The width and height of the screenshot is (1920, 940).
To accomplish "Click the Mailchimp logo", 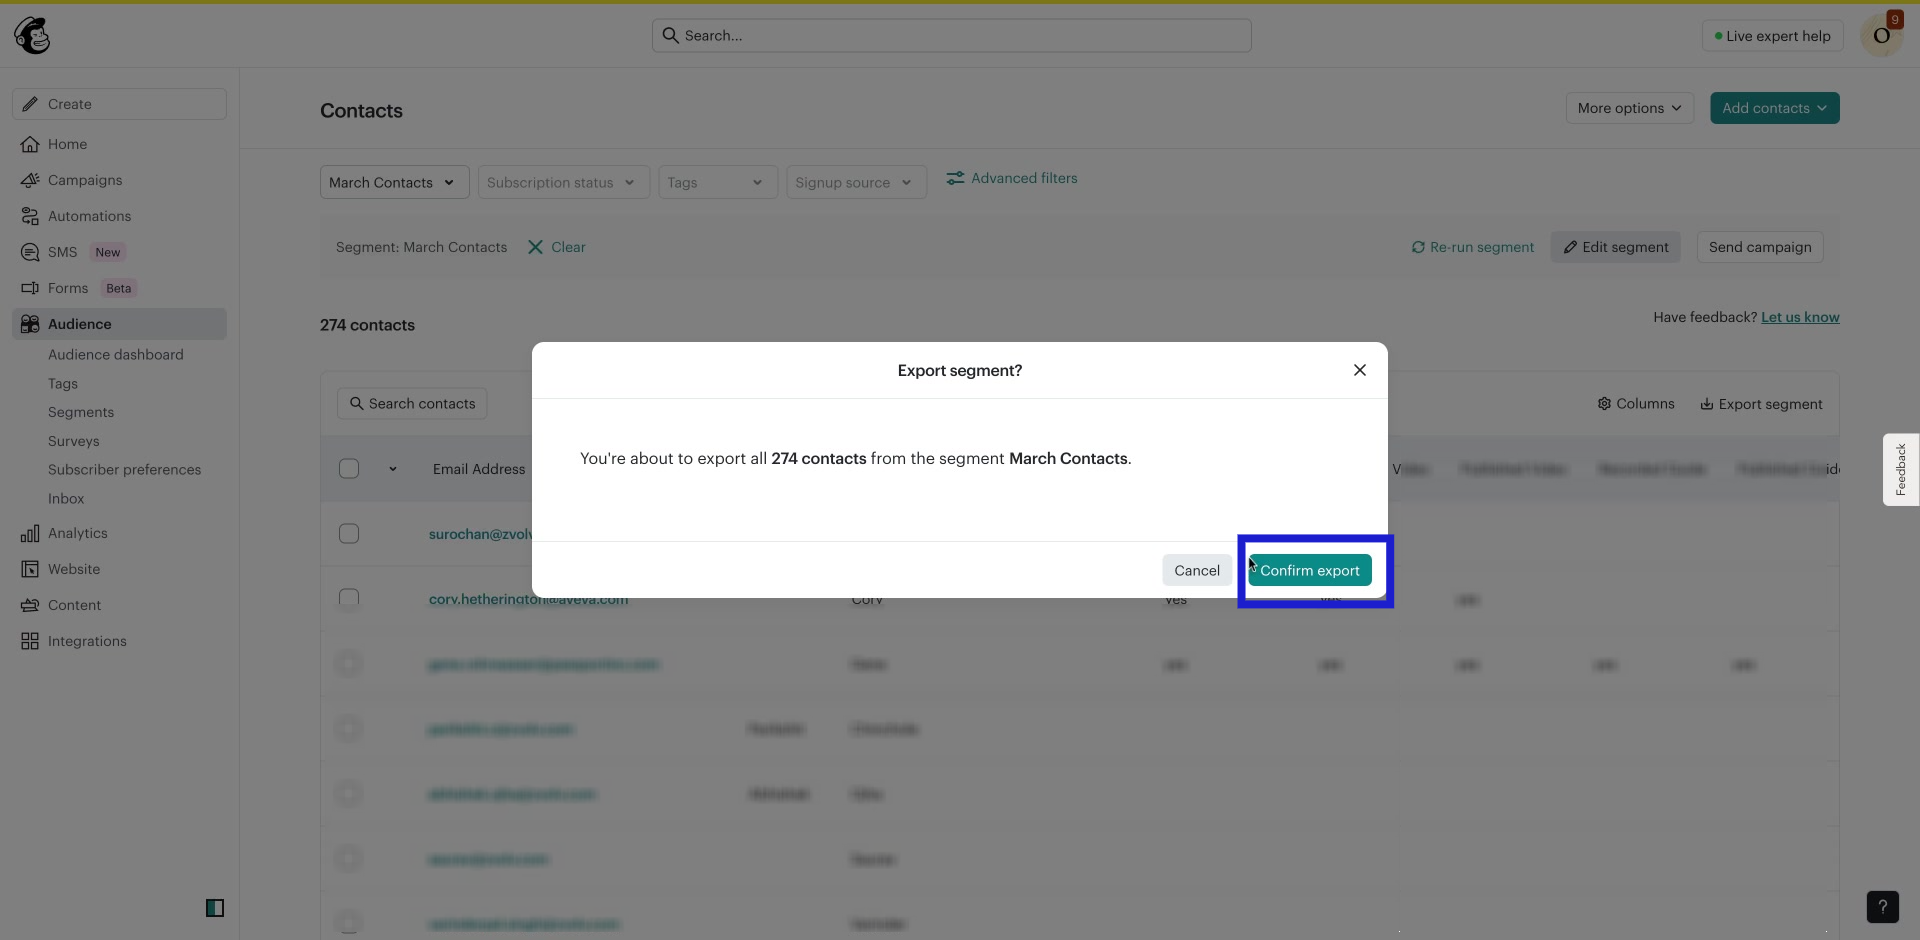I will tap(33, 35).
